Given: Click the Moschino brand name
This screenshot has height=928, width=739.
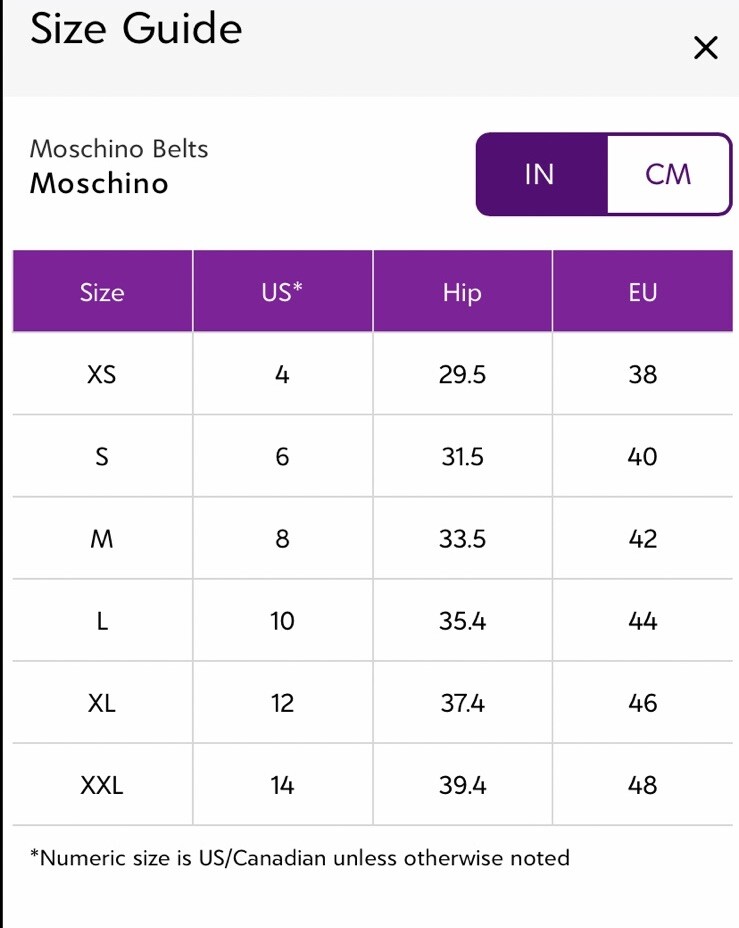Looking at the screenshot, I should pyautogui.click(x=99, y=183).
